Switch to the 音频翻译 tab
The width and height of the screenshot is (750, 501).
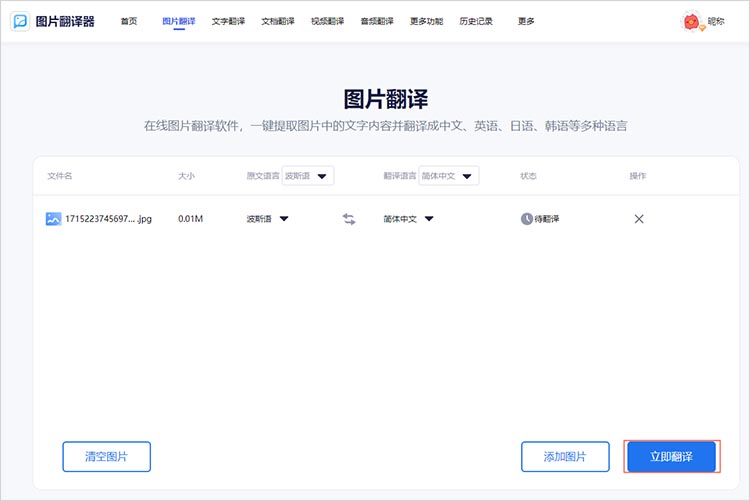[x=377, y=21]
